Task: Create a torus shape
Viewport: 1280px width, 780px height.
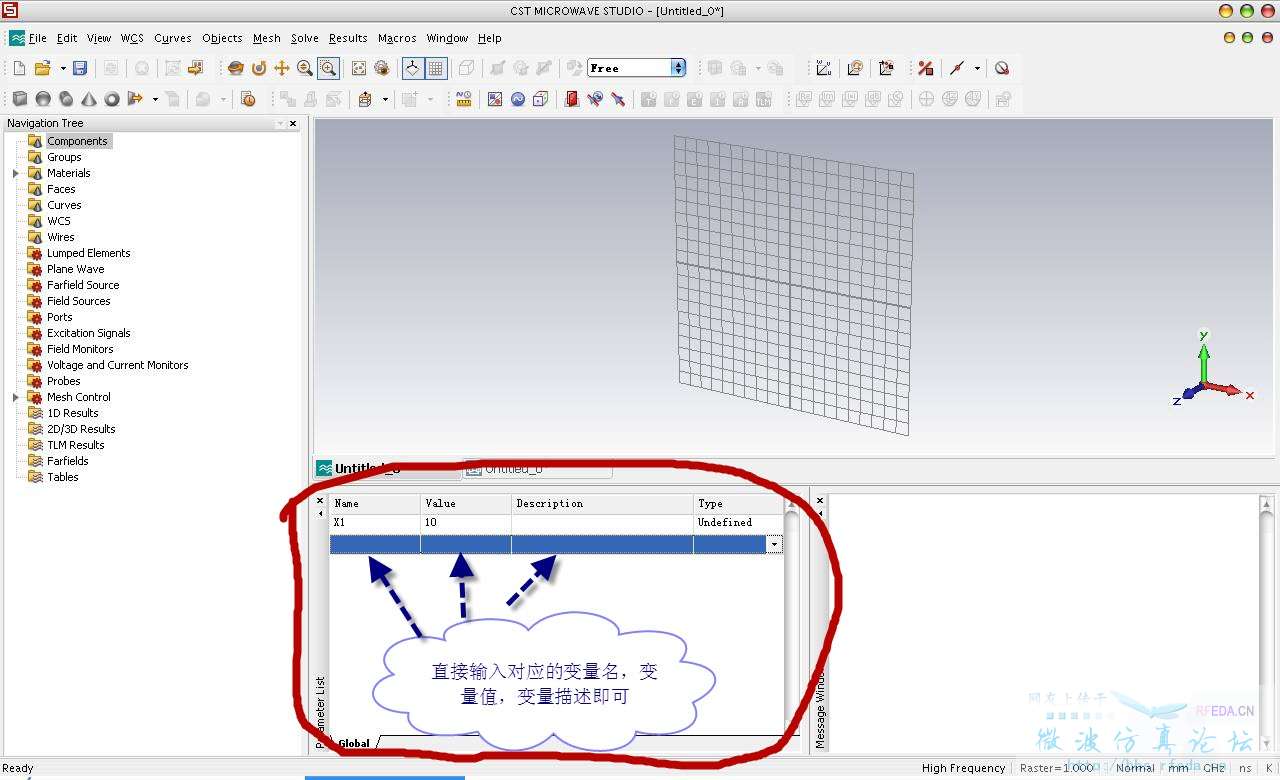Action: click(112, 99)
